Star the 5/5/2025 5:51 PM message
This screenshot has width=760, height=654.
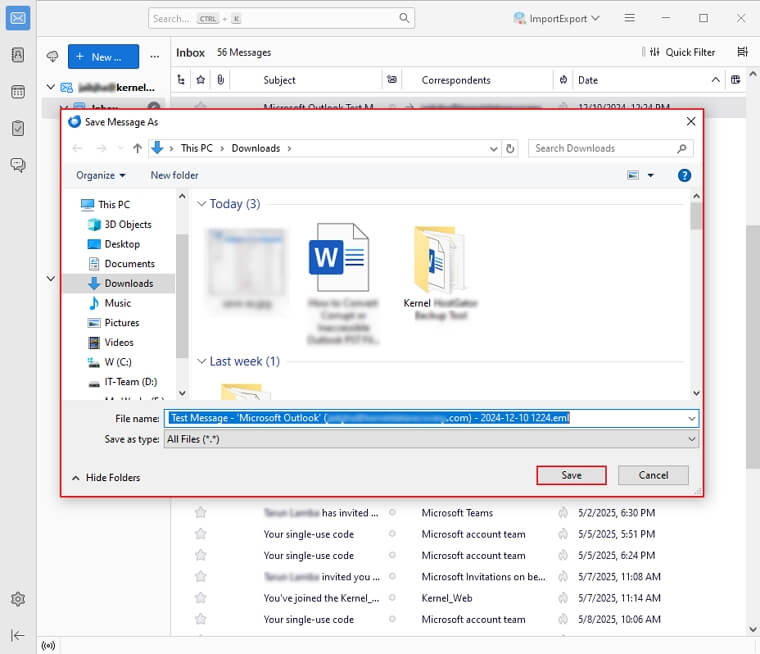click(201, 534)
